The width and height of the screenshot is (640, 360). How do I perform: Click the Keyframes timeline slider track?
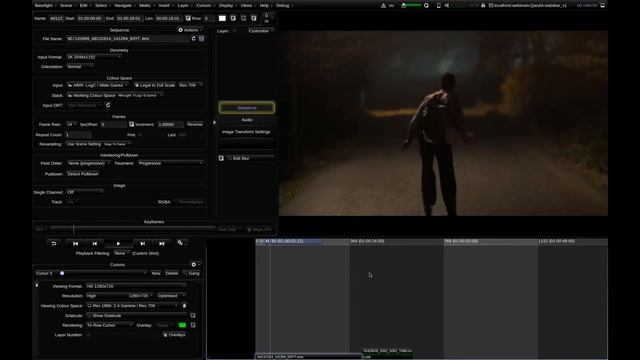pyautogui.click(x=133, y=229)
